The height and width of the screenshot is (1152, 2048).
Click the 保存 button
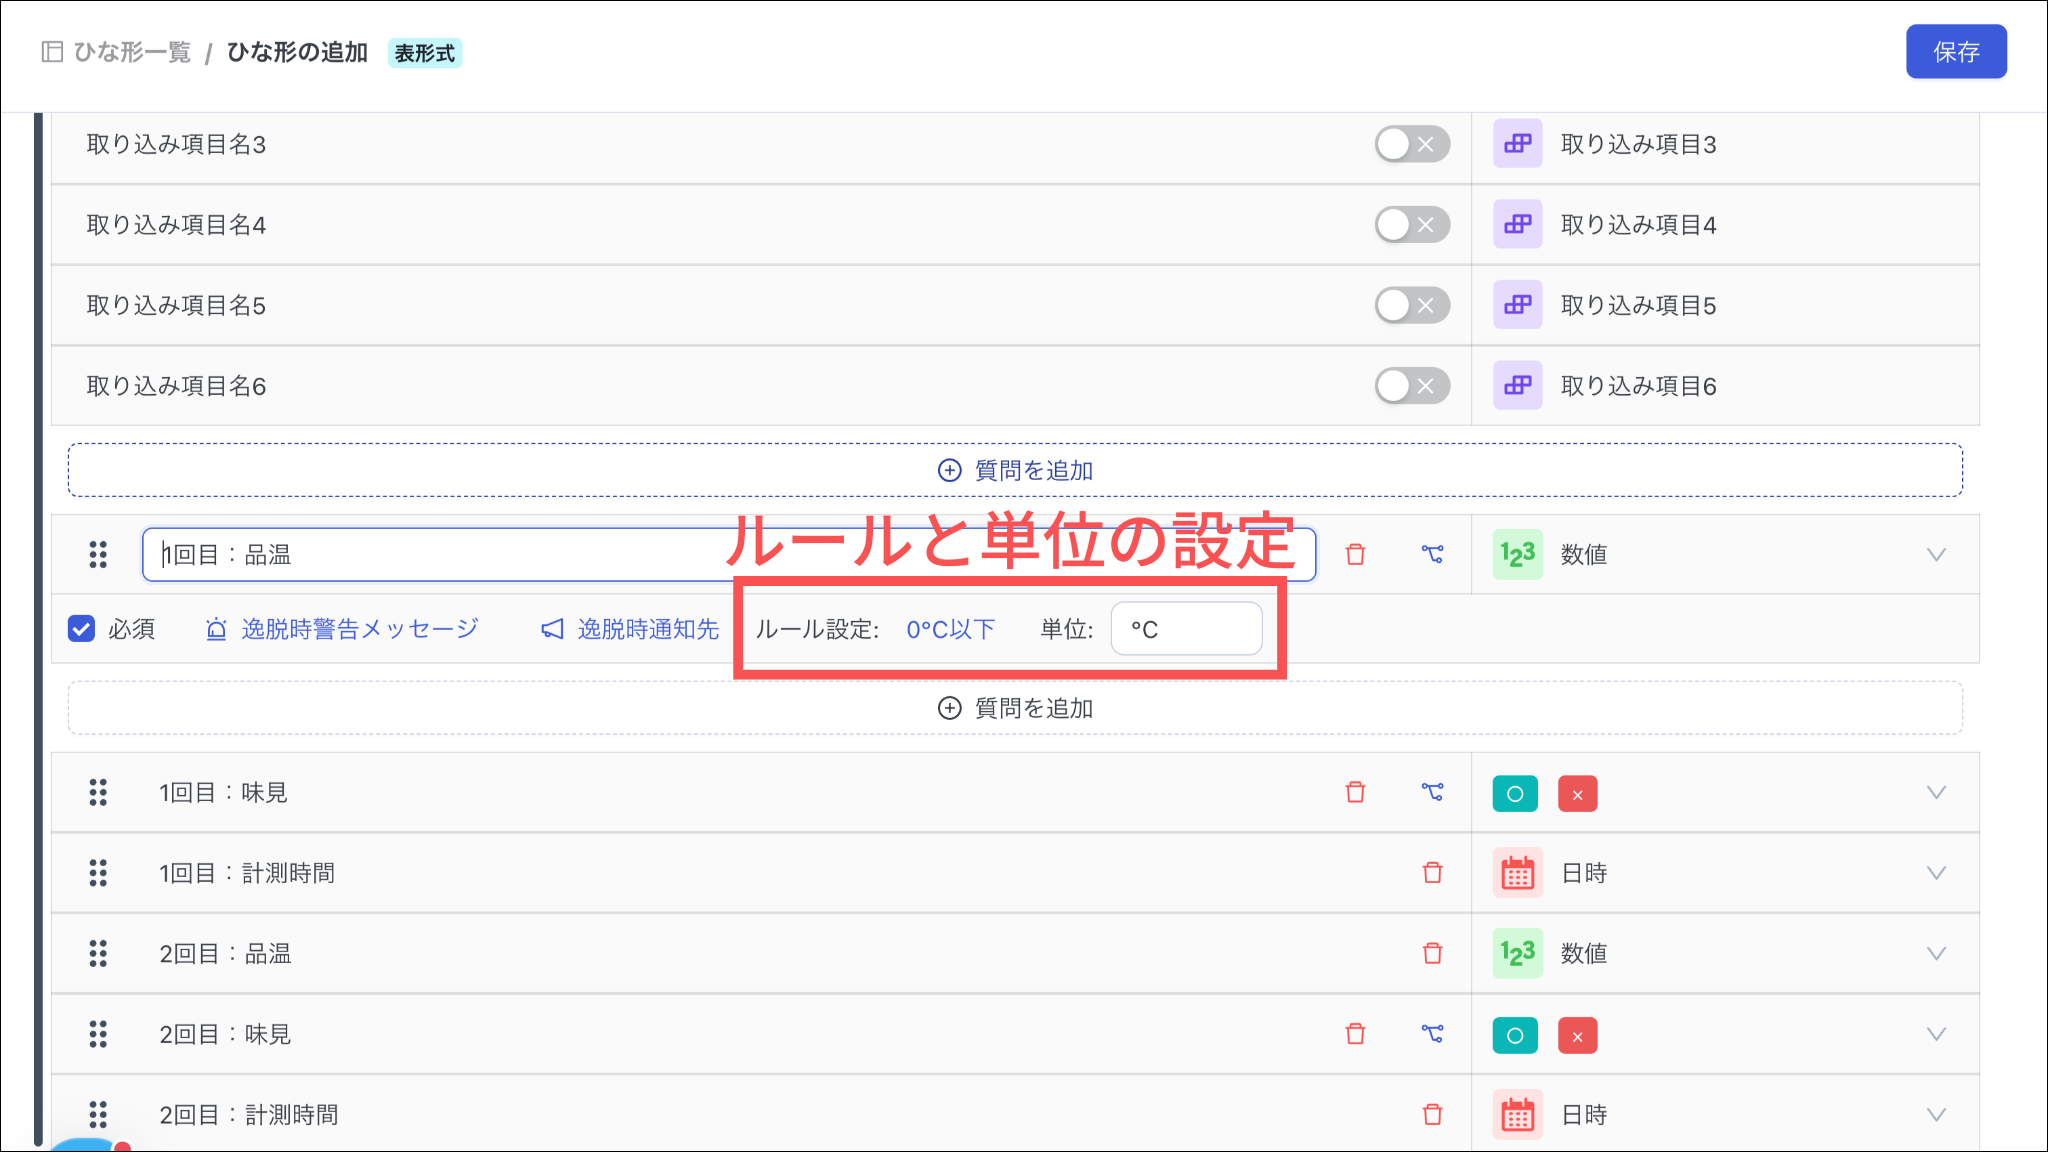point(1955,52)
